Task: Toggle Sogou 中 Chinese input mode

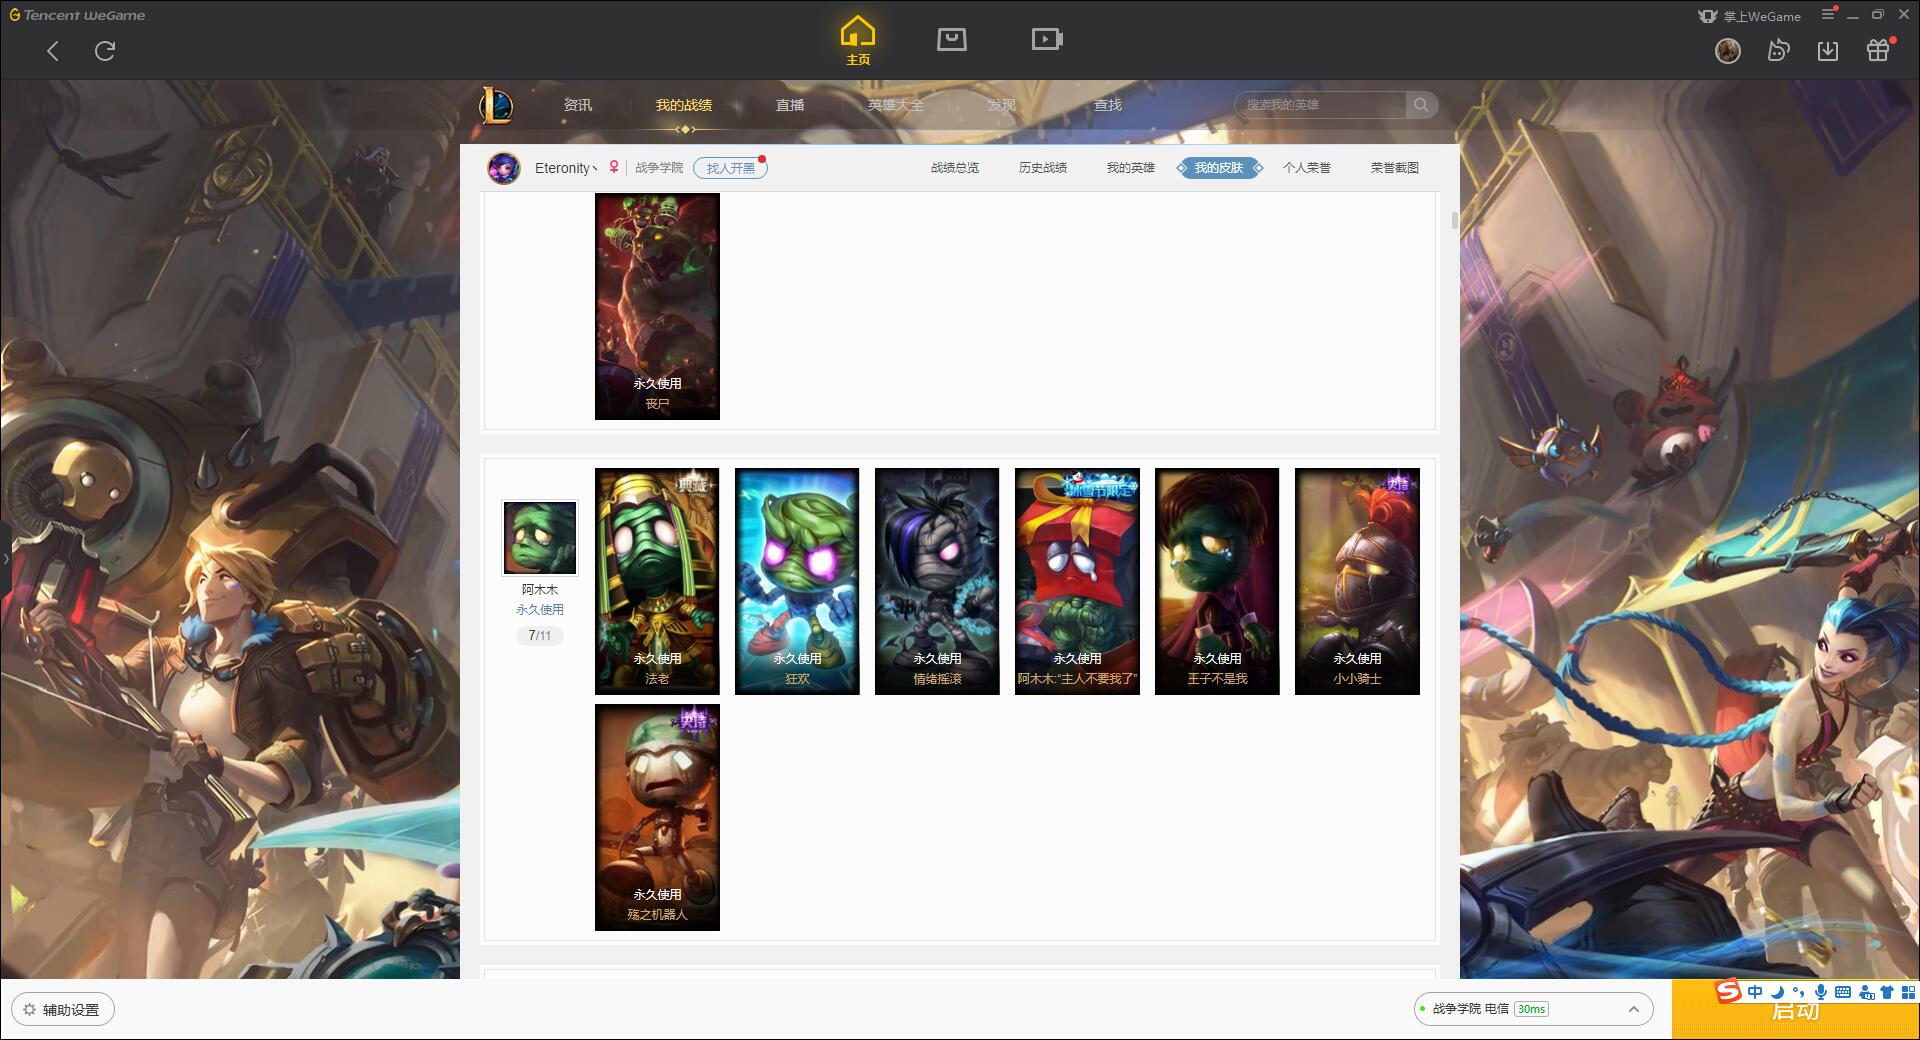Action: [x=1755, y=992]
